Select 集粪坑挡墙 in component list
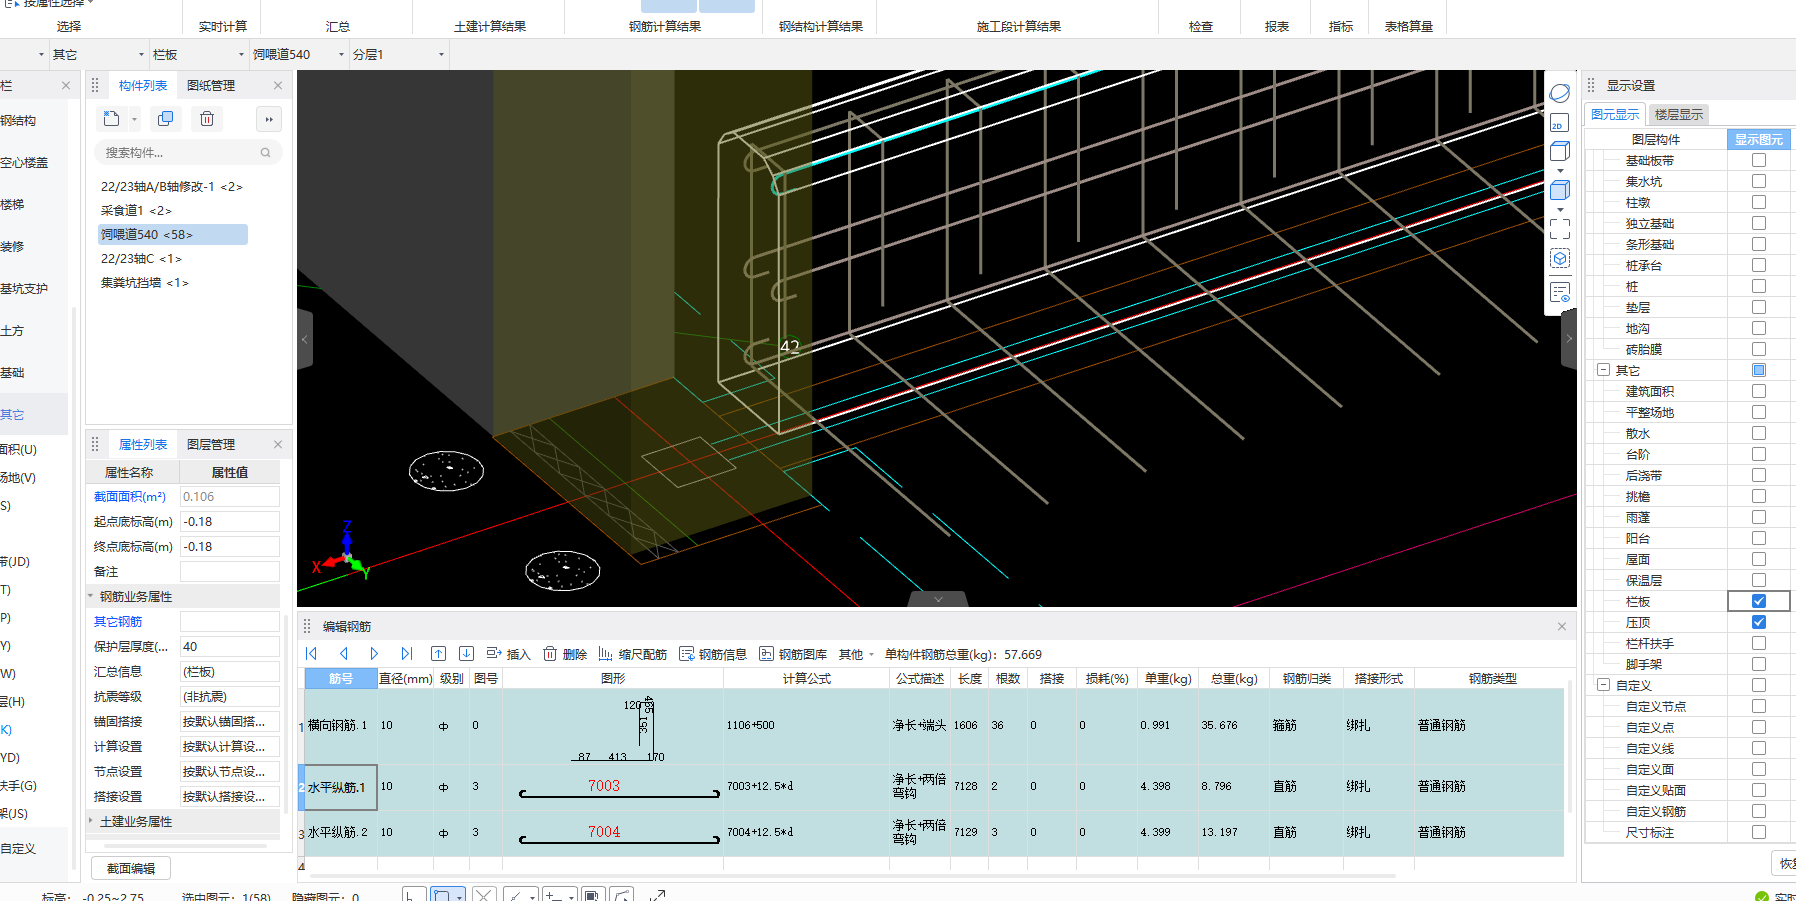 pyautogui.click(x=144, y=282)
